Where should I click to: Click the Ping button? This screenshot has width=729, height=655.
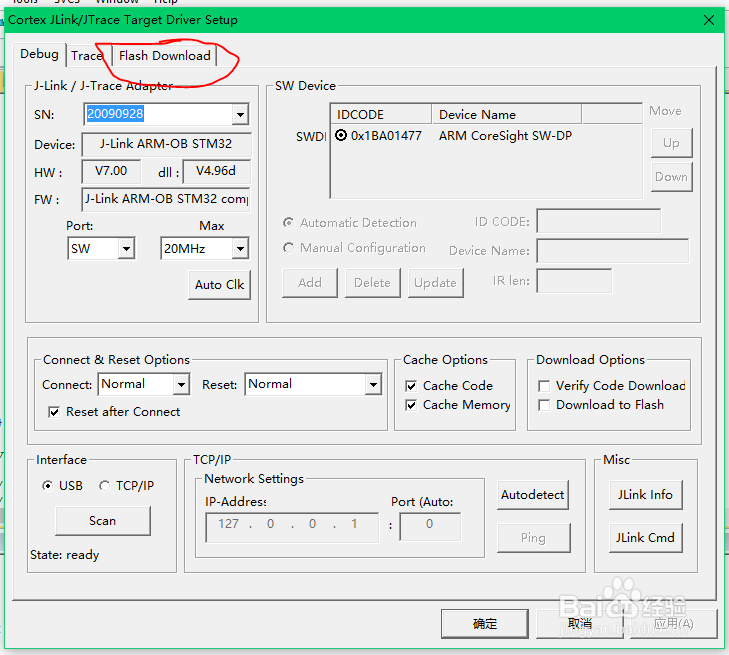coord(533,538)
